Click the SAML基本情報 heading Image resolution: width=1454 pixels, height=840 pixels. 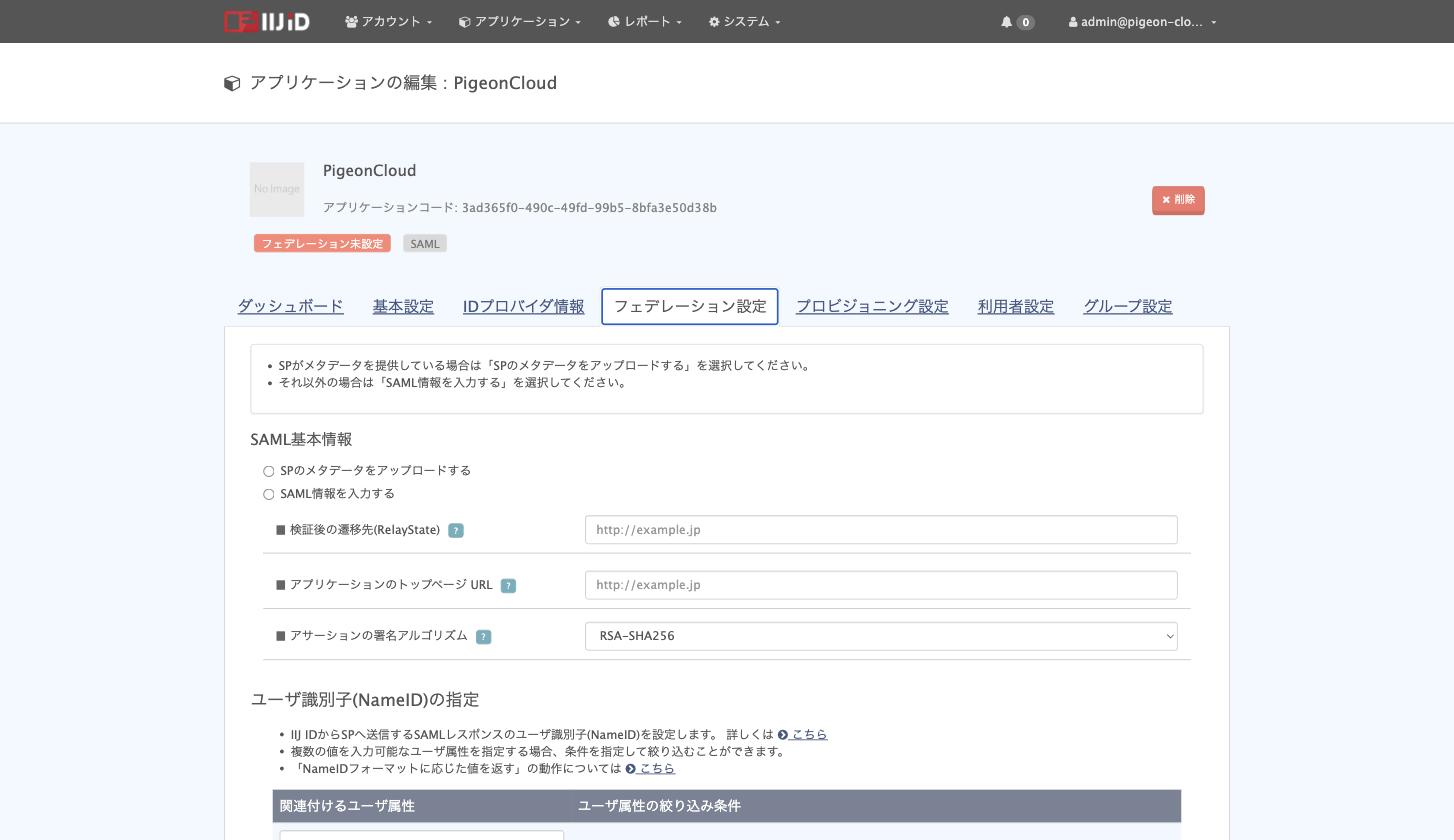[x=301, y=440]
